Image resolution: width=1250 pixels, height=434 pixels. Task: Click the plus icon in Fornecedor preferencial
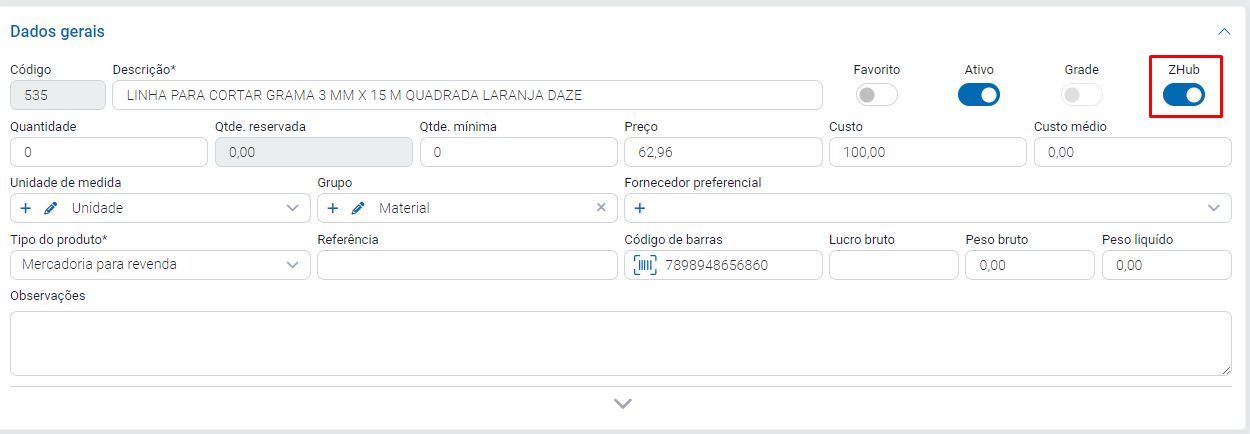coord(640,208)
